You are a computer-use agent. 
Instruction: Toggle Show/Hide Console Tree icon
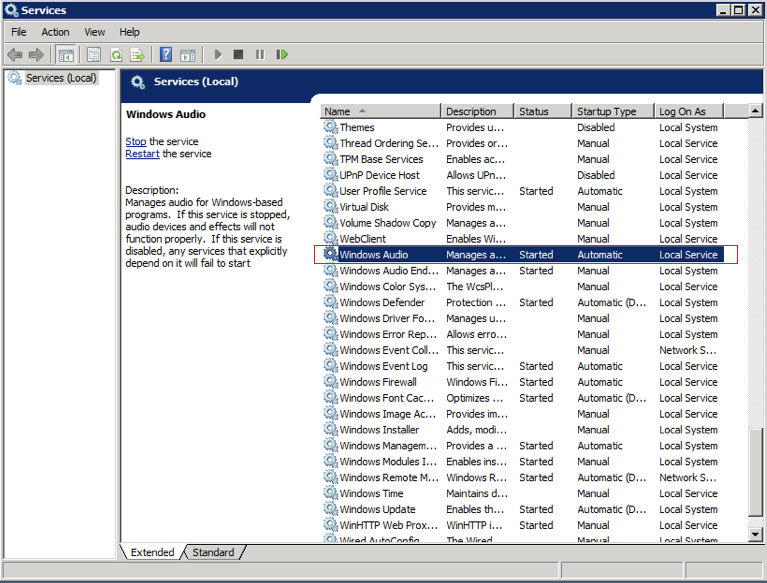66,54
